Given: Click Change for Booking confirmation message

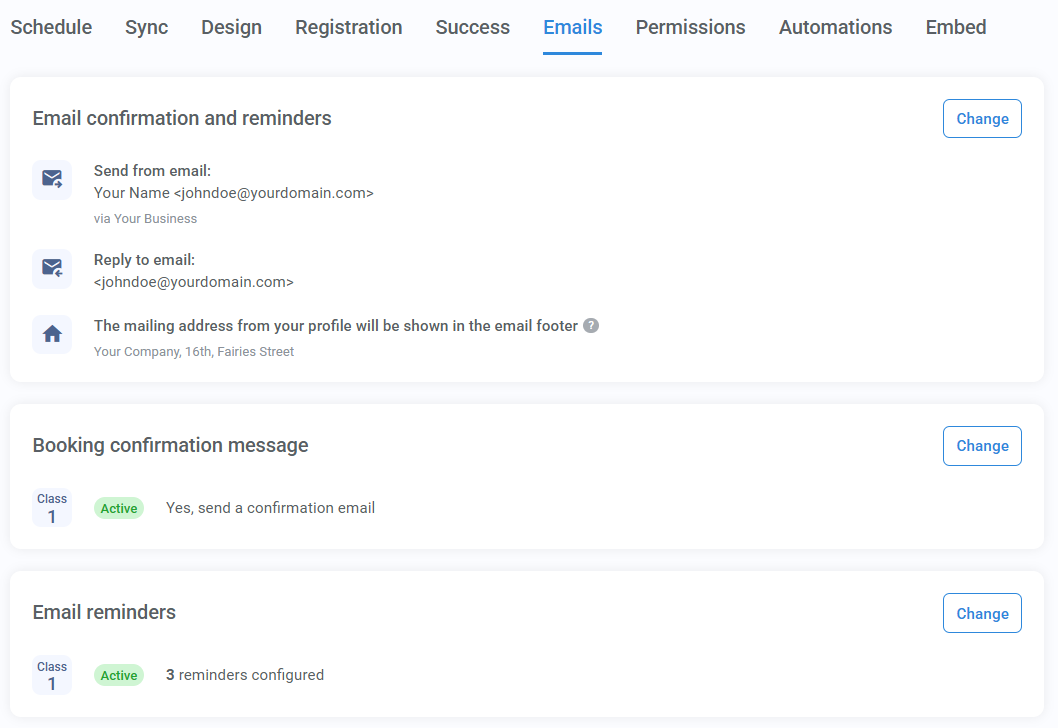Looking at the screenshot, I should [x=981, y=445].
